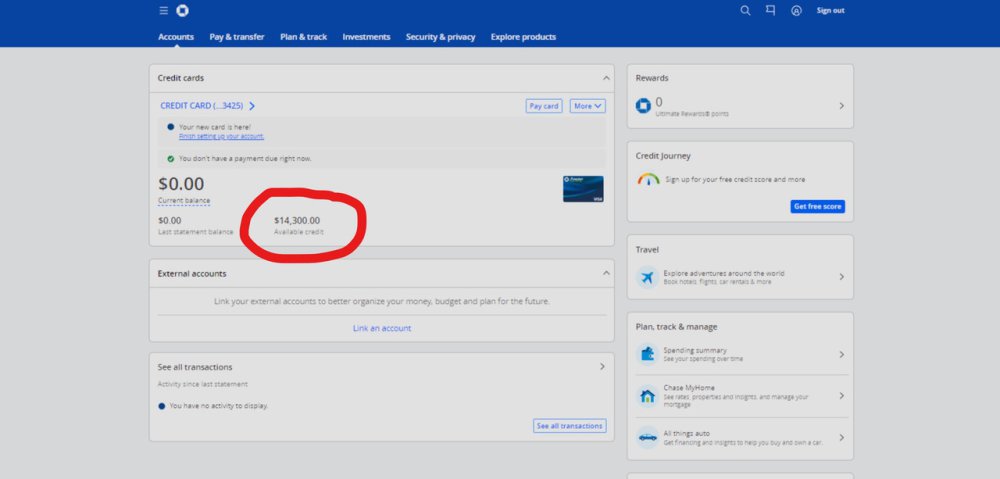Open CREDIT CARD (...3425) details link
Viewport: 1000px width, 479px height.
207,106
